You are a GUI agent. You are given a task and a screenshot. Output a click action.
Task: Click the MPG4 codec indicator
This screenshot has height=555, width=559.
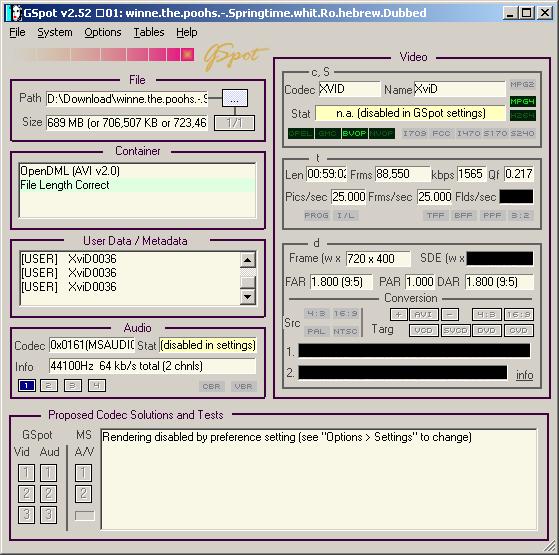point(522,102)
